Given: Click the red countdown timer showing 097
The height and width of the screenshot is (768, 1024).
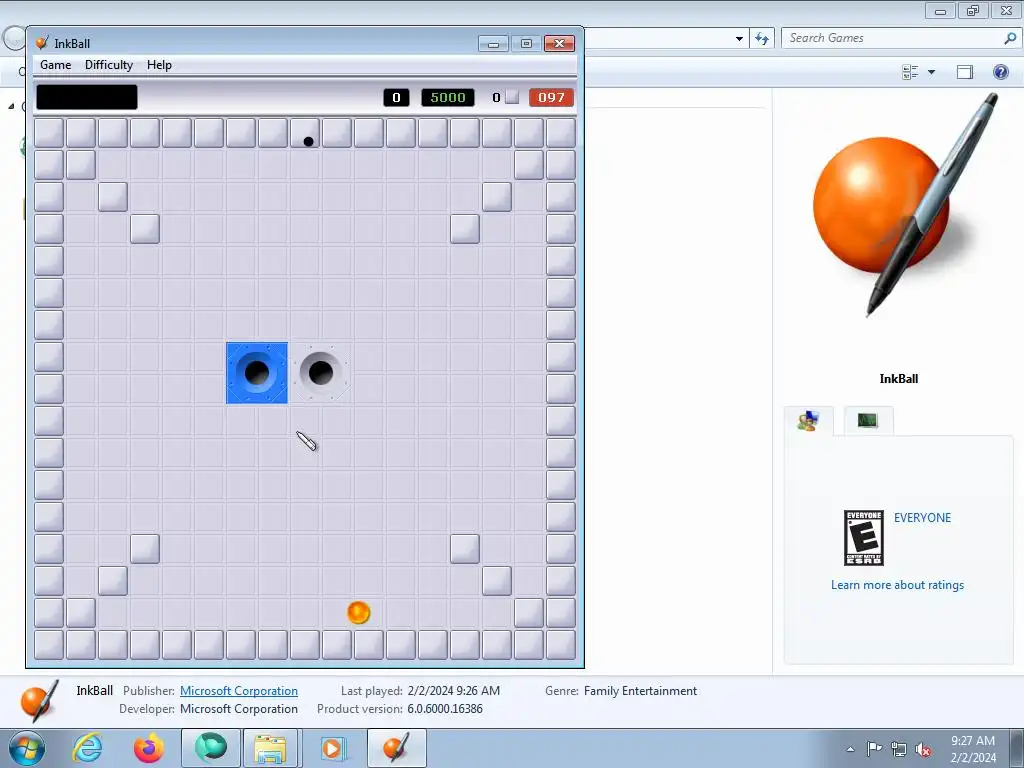Looking at the screenshot, I should pyautogui.click(x=551, y=97).
